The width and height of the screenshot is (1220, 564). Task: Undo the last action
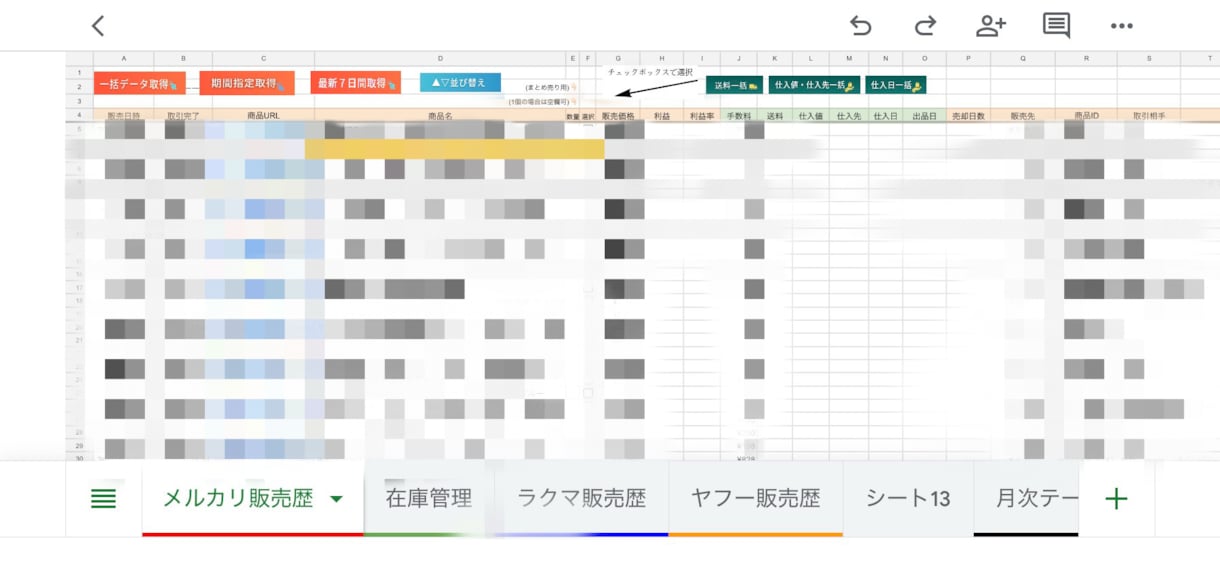[x=860, y=26]
